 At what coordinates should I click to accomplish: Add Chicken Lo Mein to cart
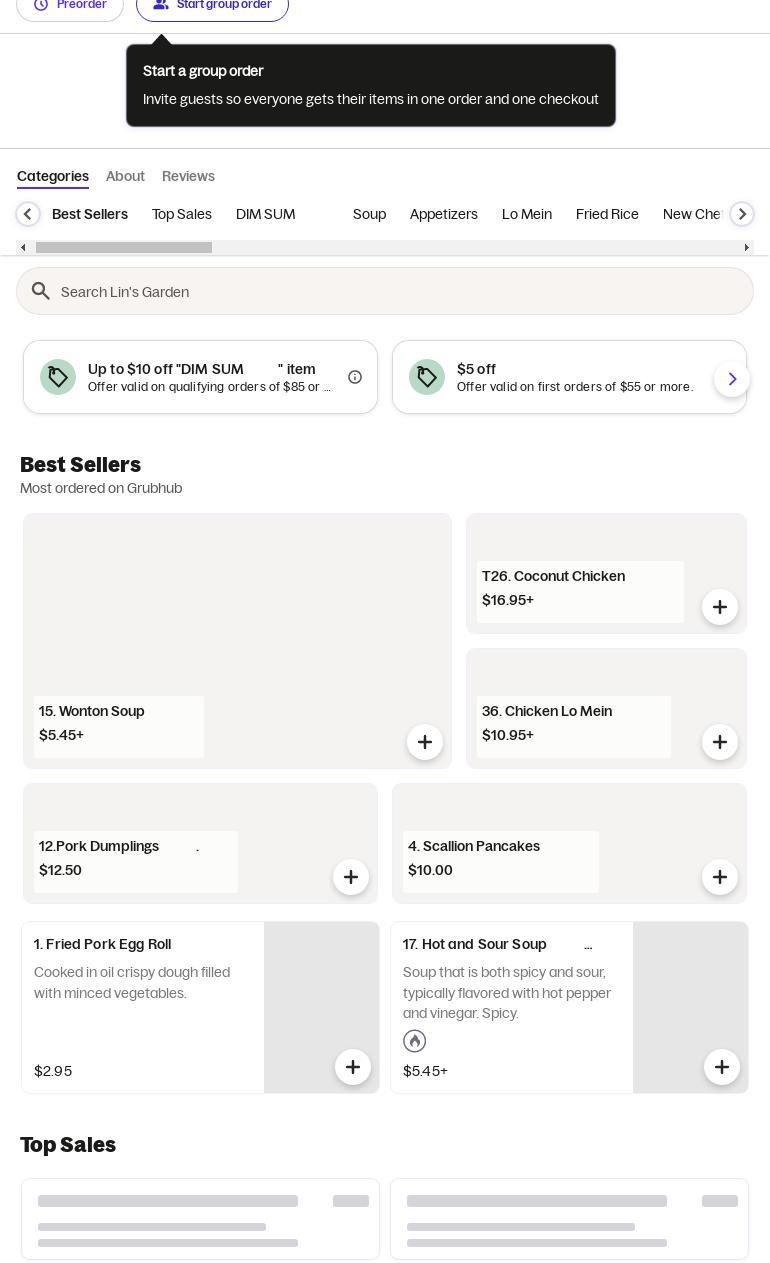point(720,742)
